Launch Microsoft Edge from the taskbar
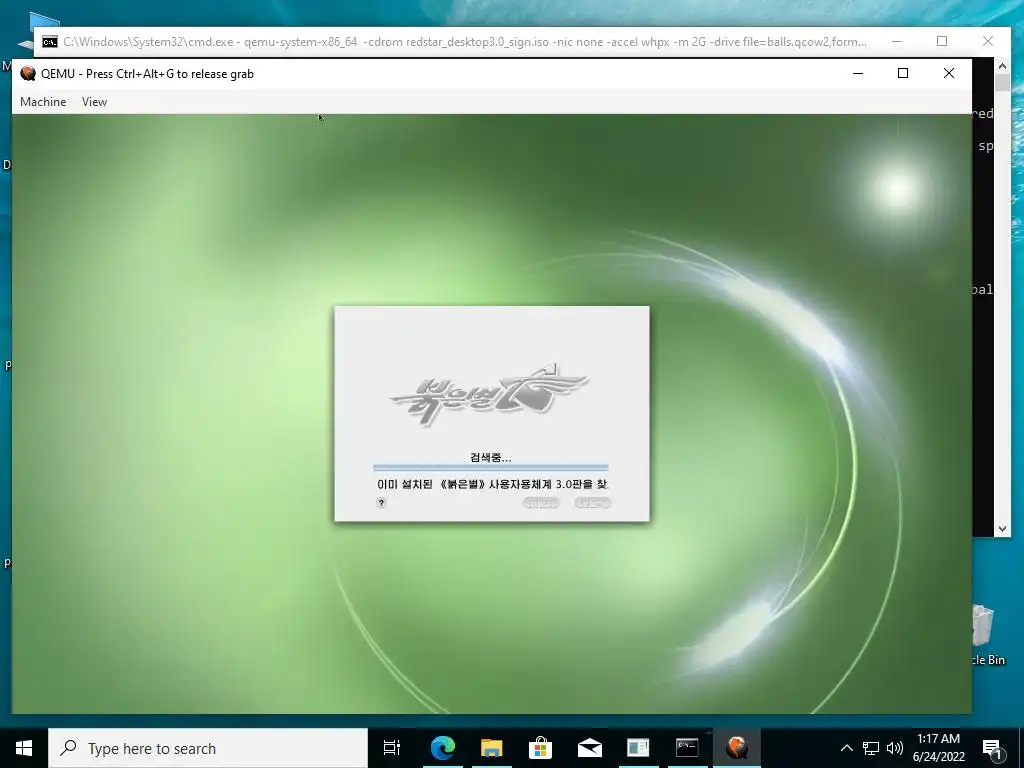This screenshot has height=768, width=1024. pyautogui.click(x=442, y=748)
